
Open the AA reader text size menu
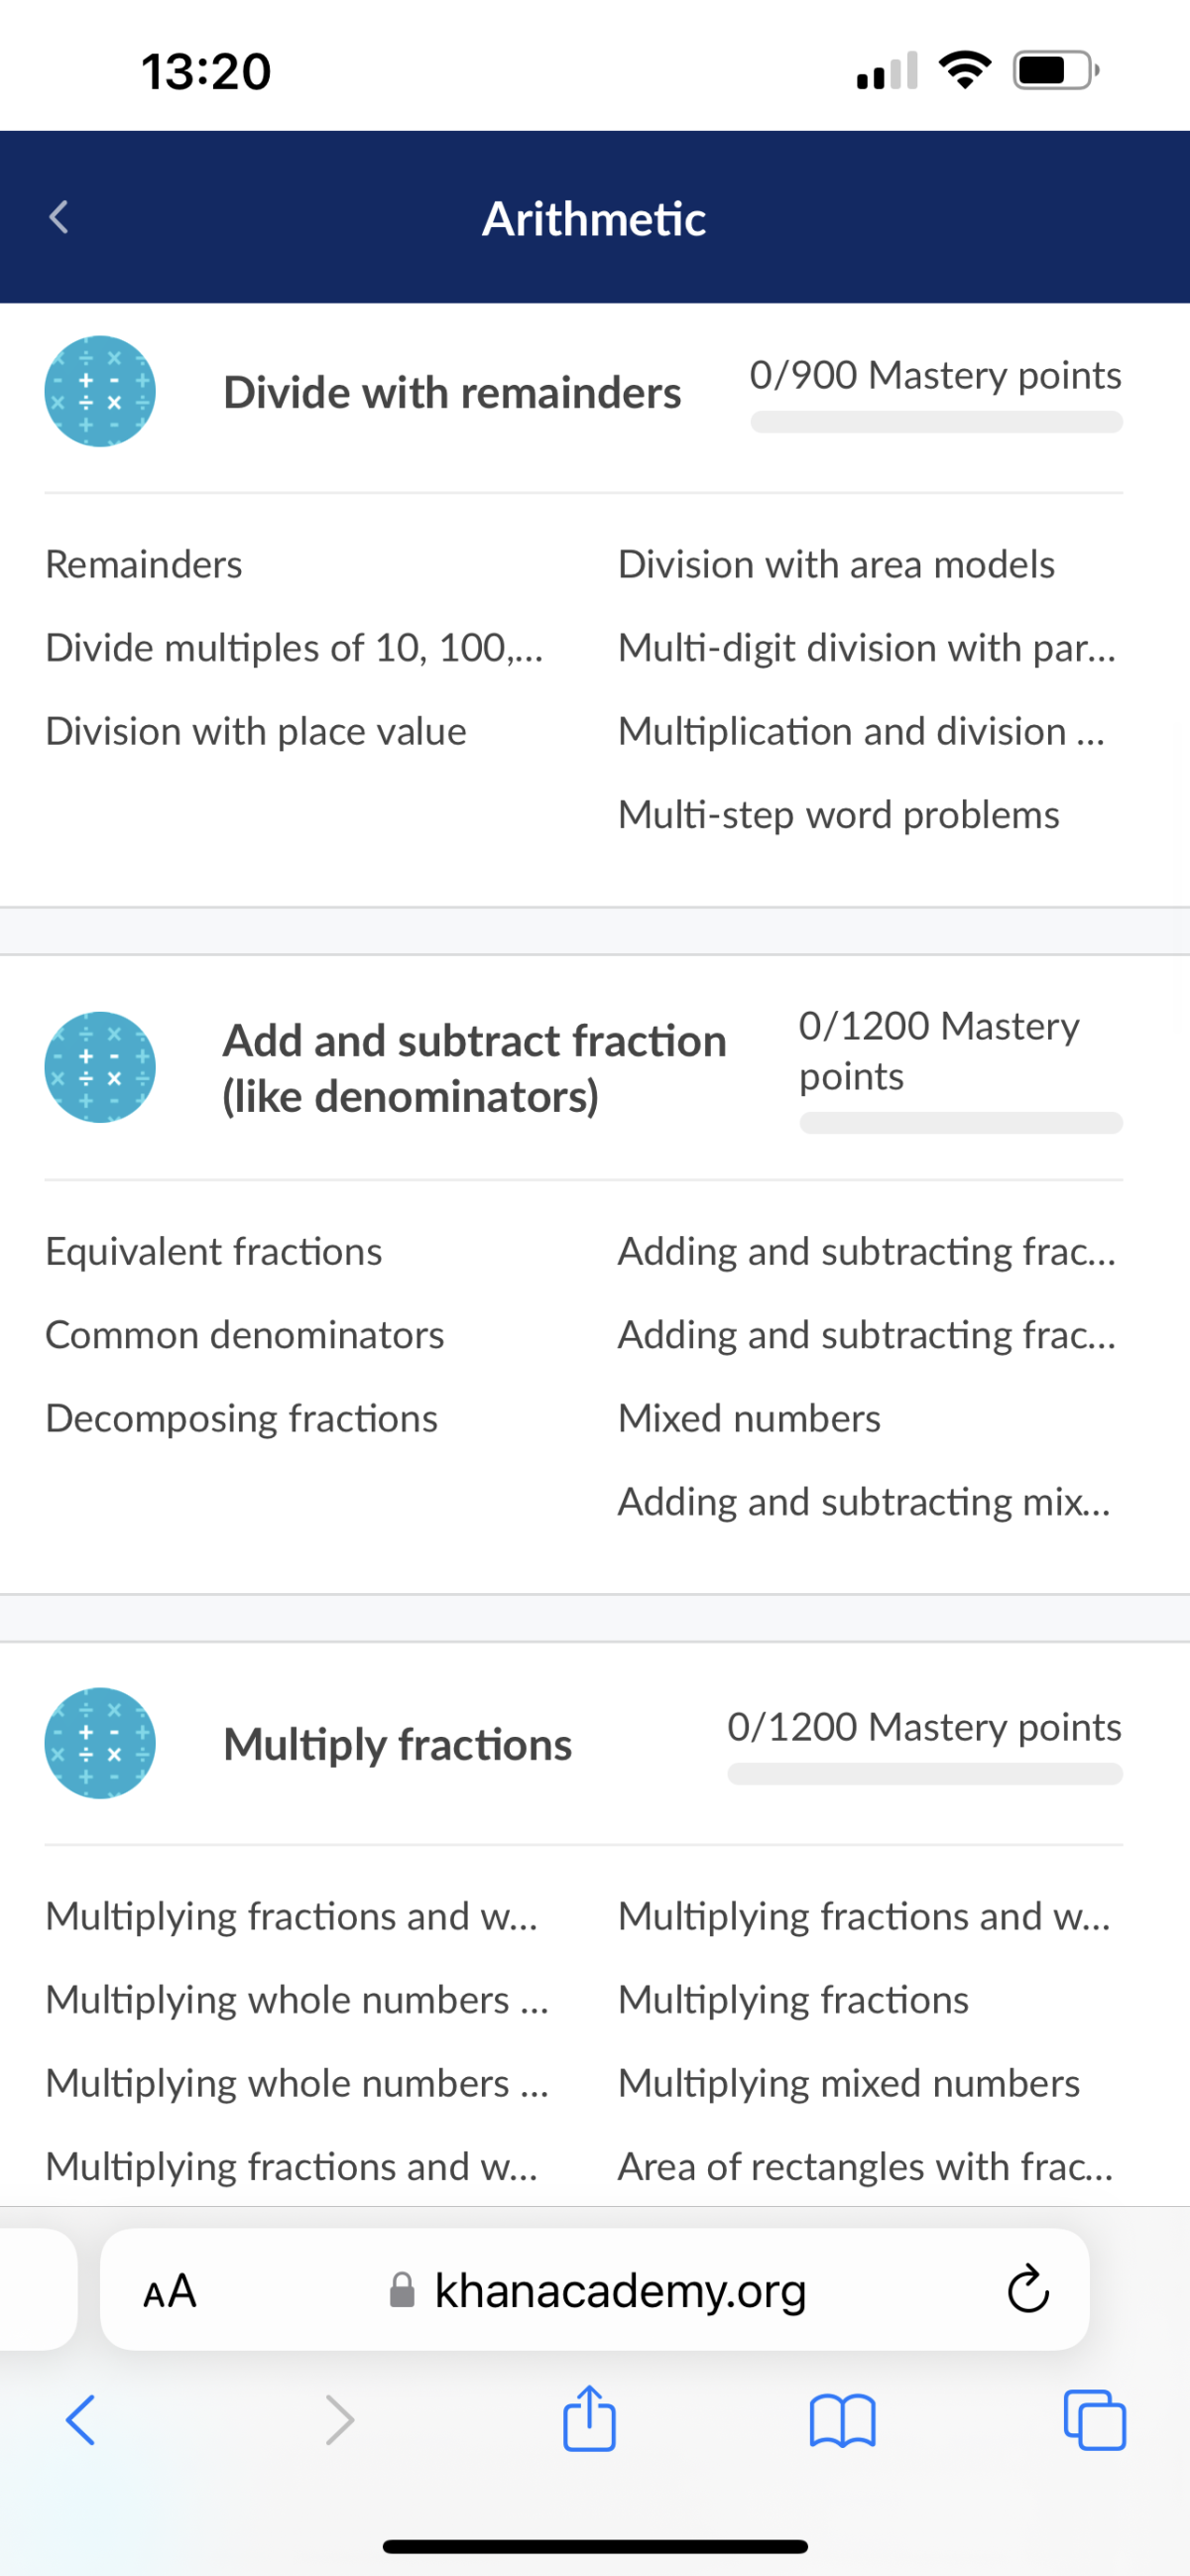coord(170,2290)
